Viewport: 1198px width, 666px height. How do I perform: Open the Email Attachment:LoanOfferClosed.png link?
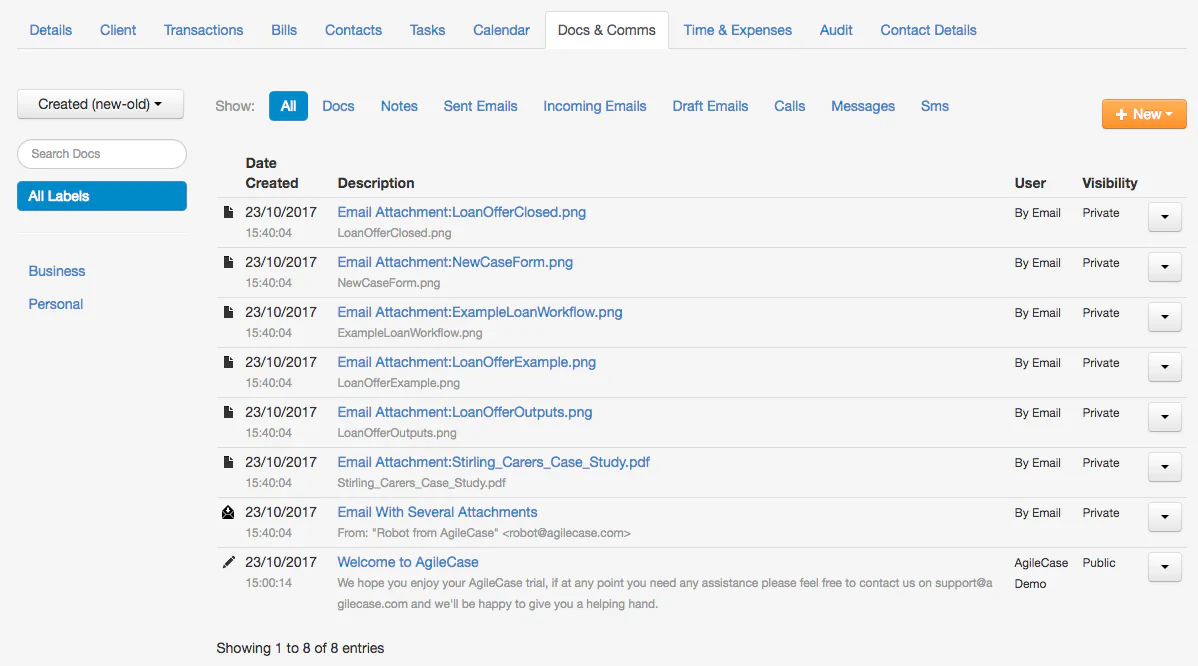pos(461,212)
